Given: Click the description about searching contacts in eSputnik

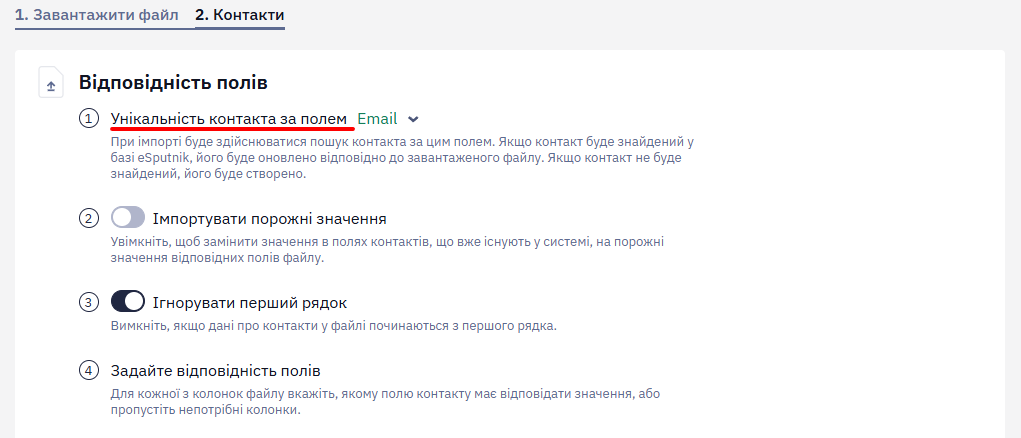Looking at the screenshot, I should click(x=402, y=157).
